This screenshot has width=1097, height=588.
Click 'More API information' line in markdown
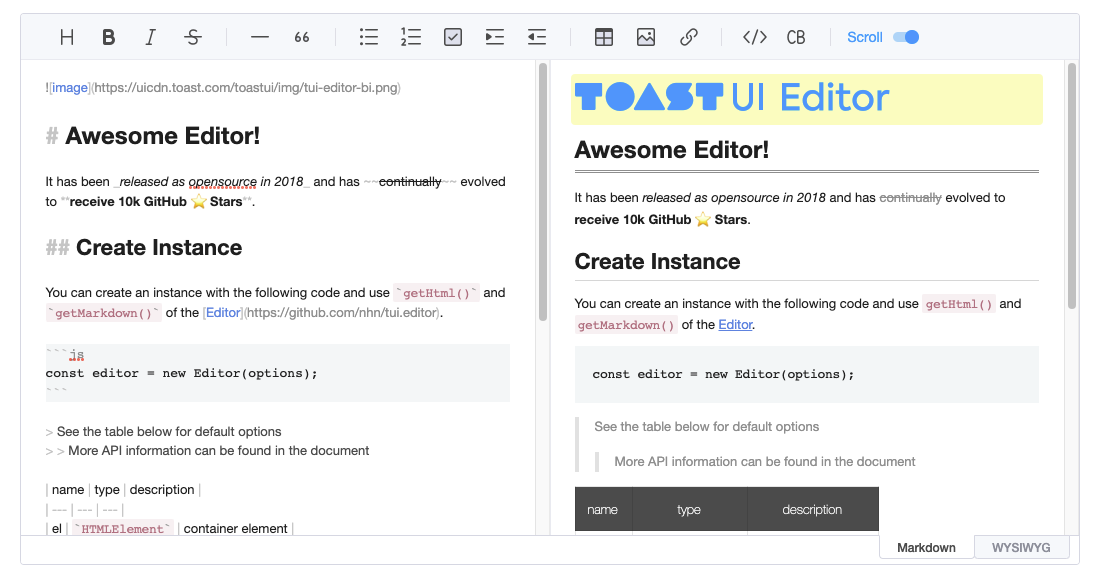218,450
